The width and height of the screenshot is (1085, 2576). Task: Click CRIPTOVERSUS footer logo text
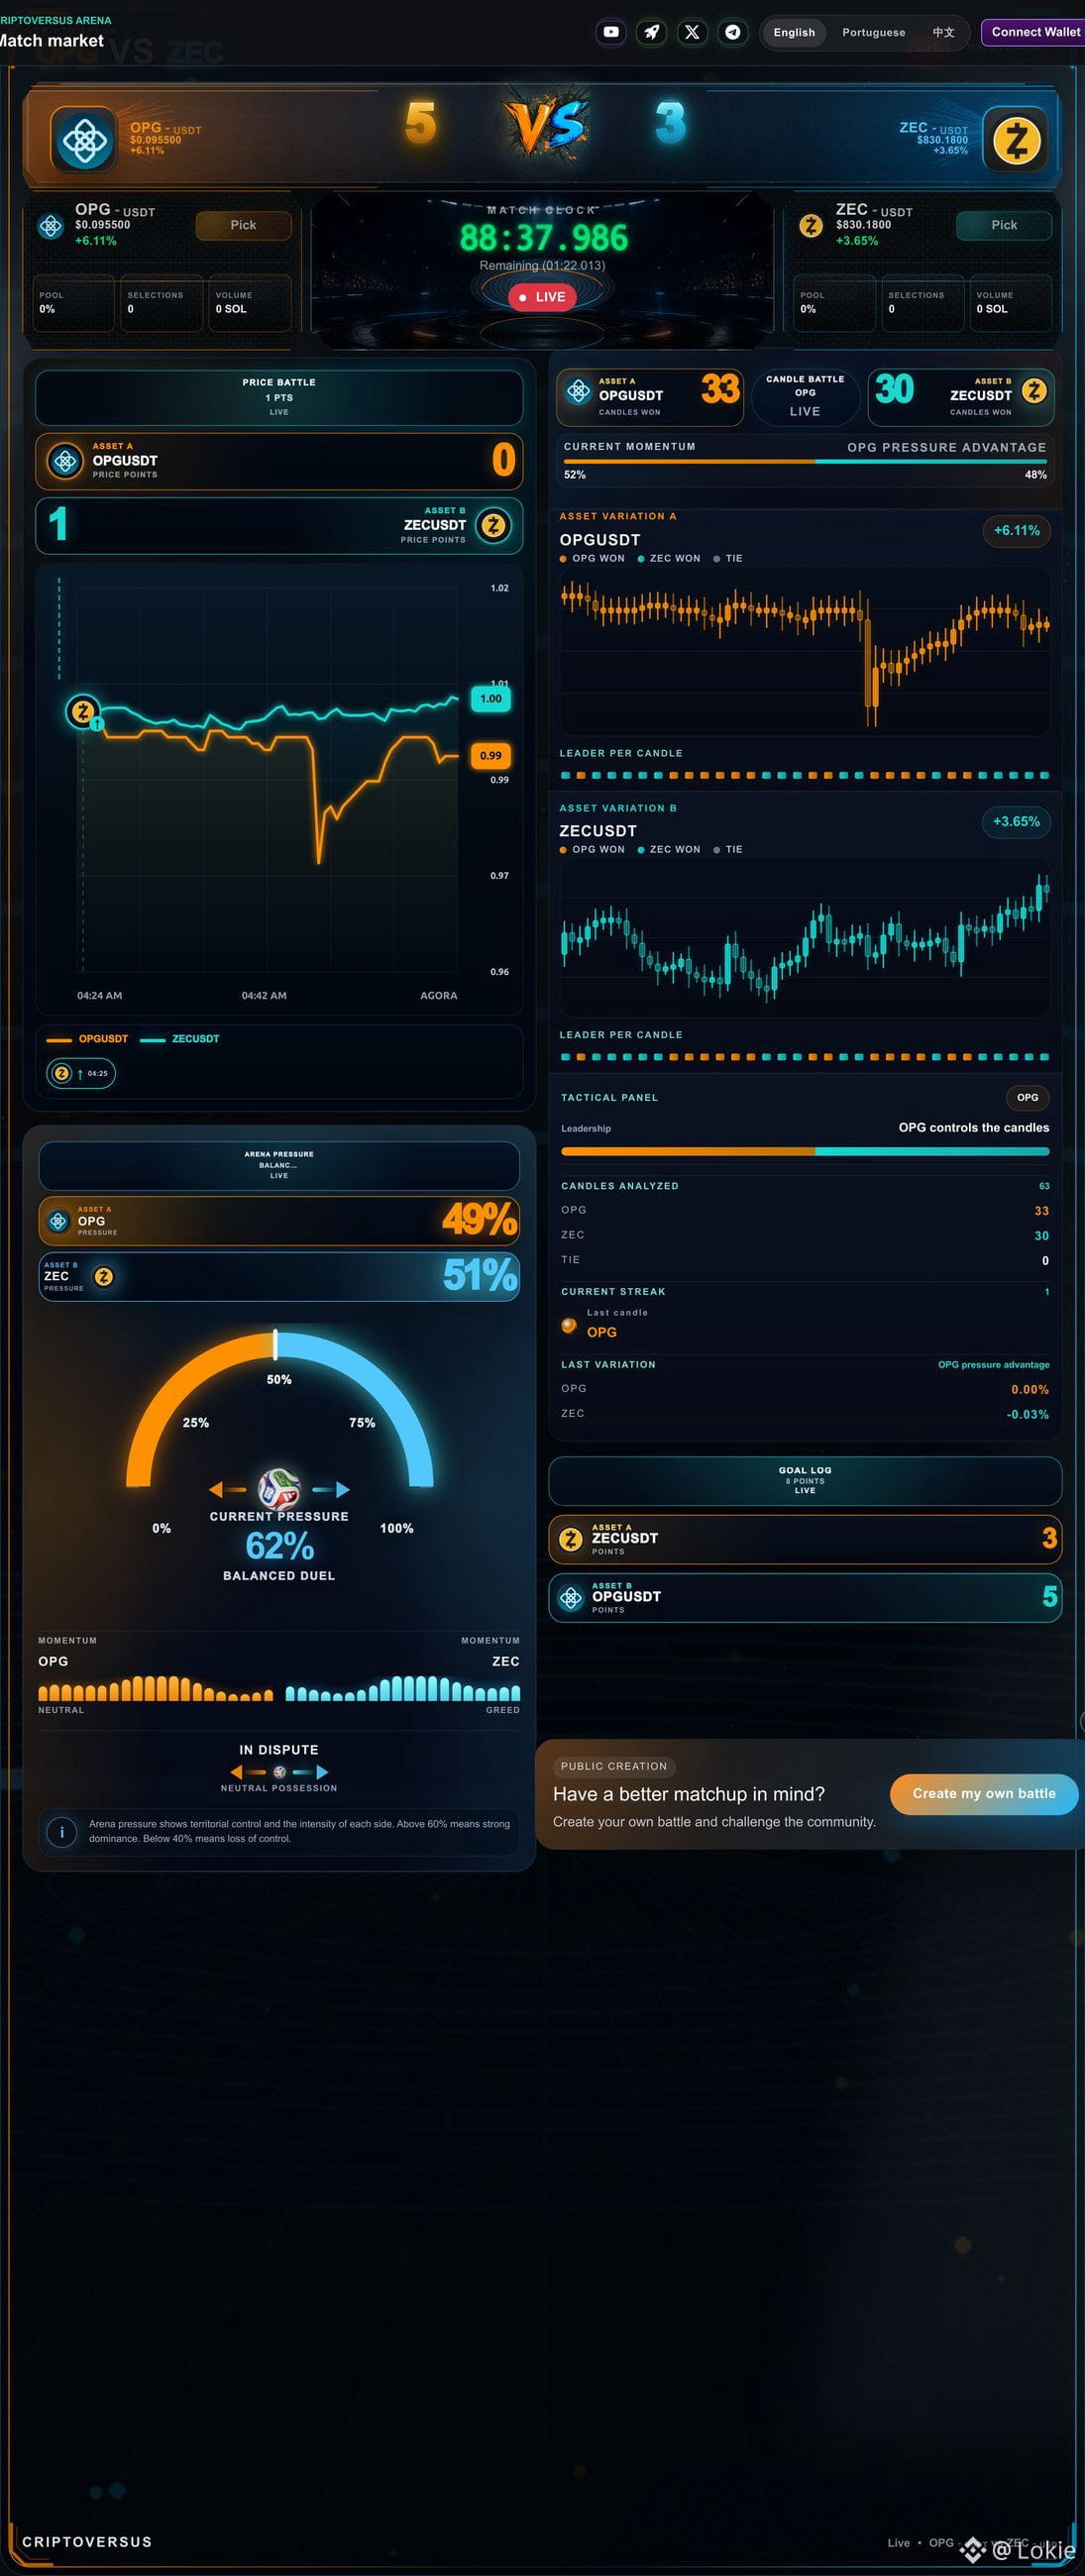coord(87,2541)
